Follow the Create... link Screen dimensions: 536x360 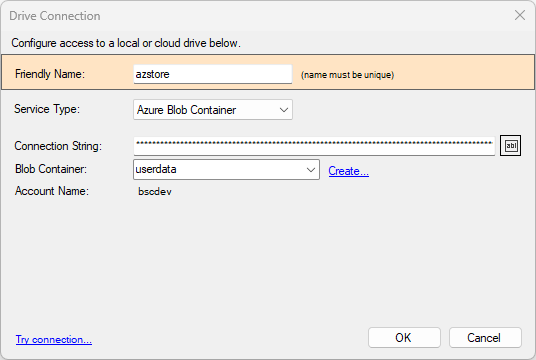coord(348,171)
